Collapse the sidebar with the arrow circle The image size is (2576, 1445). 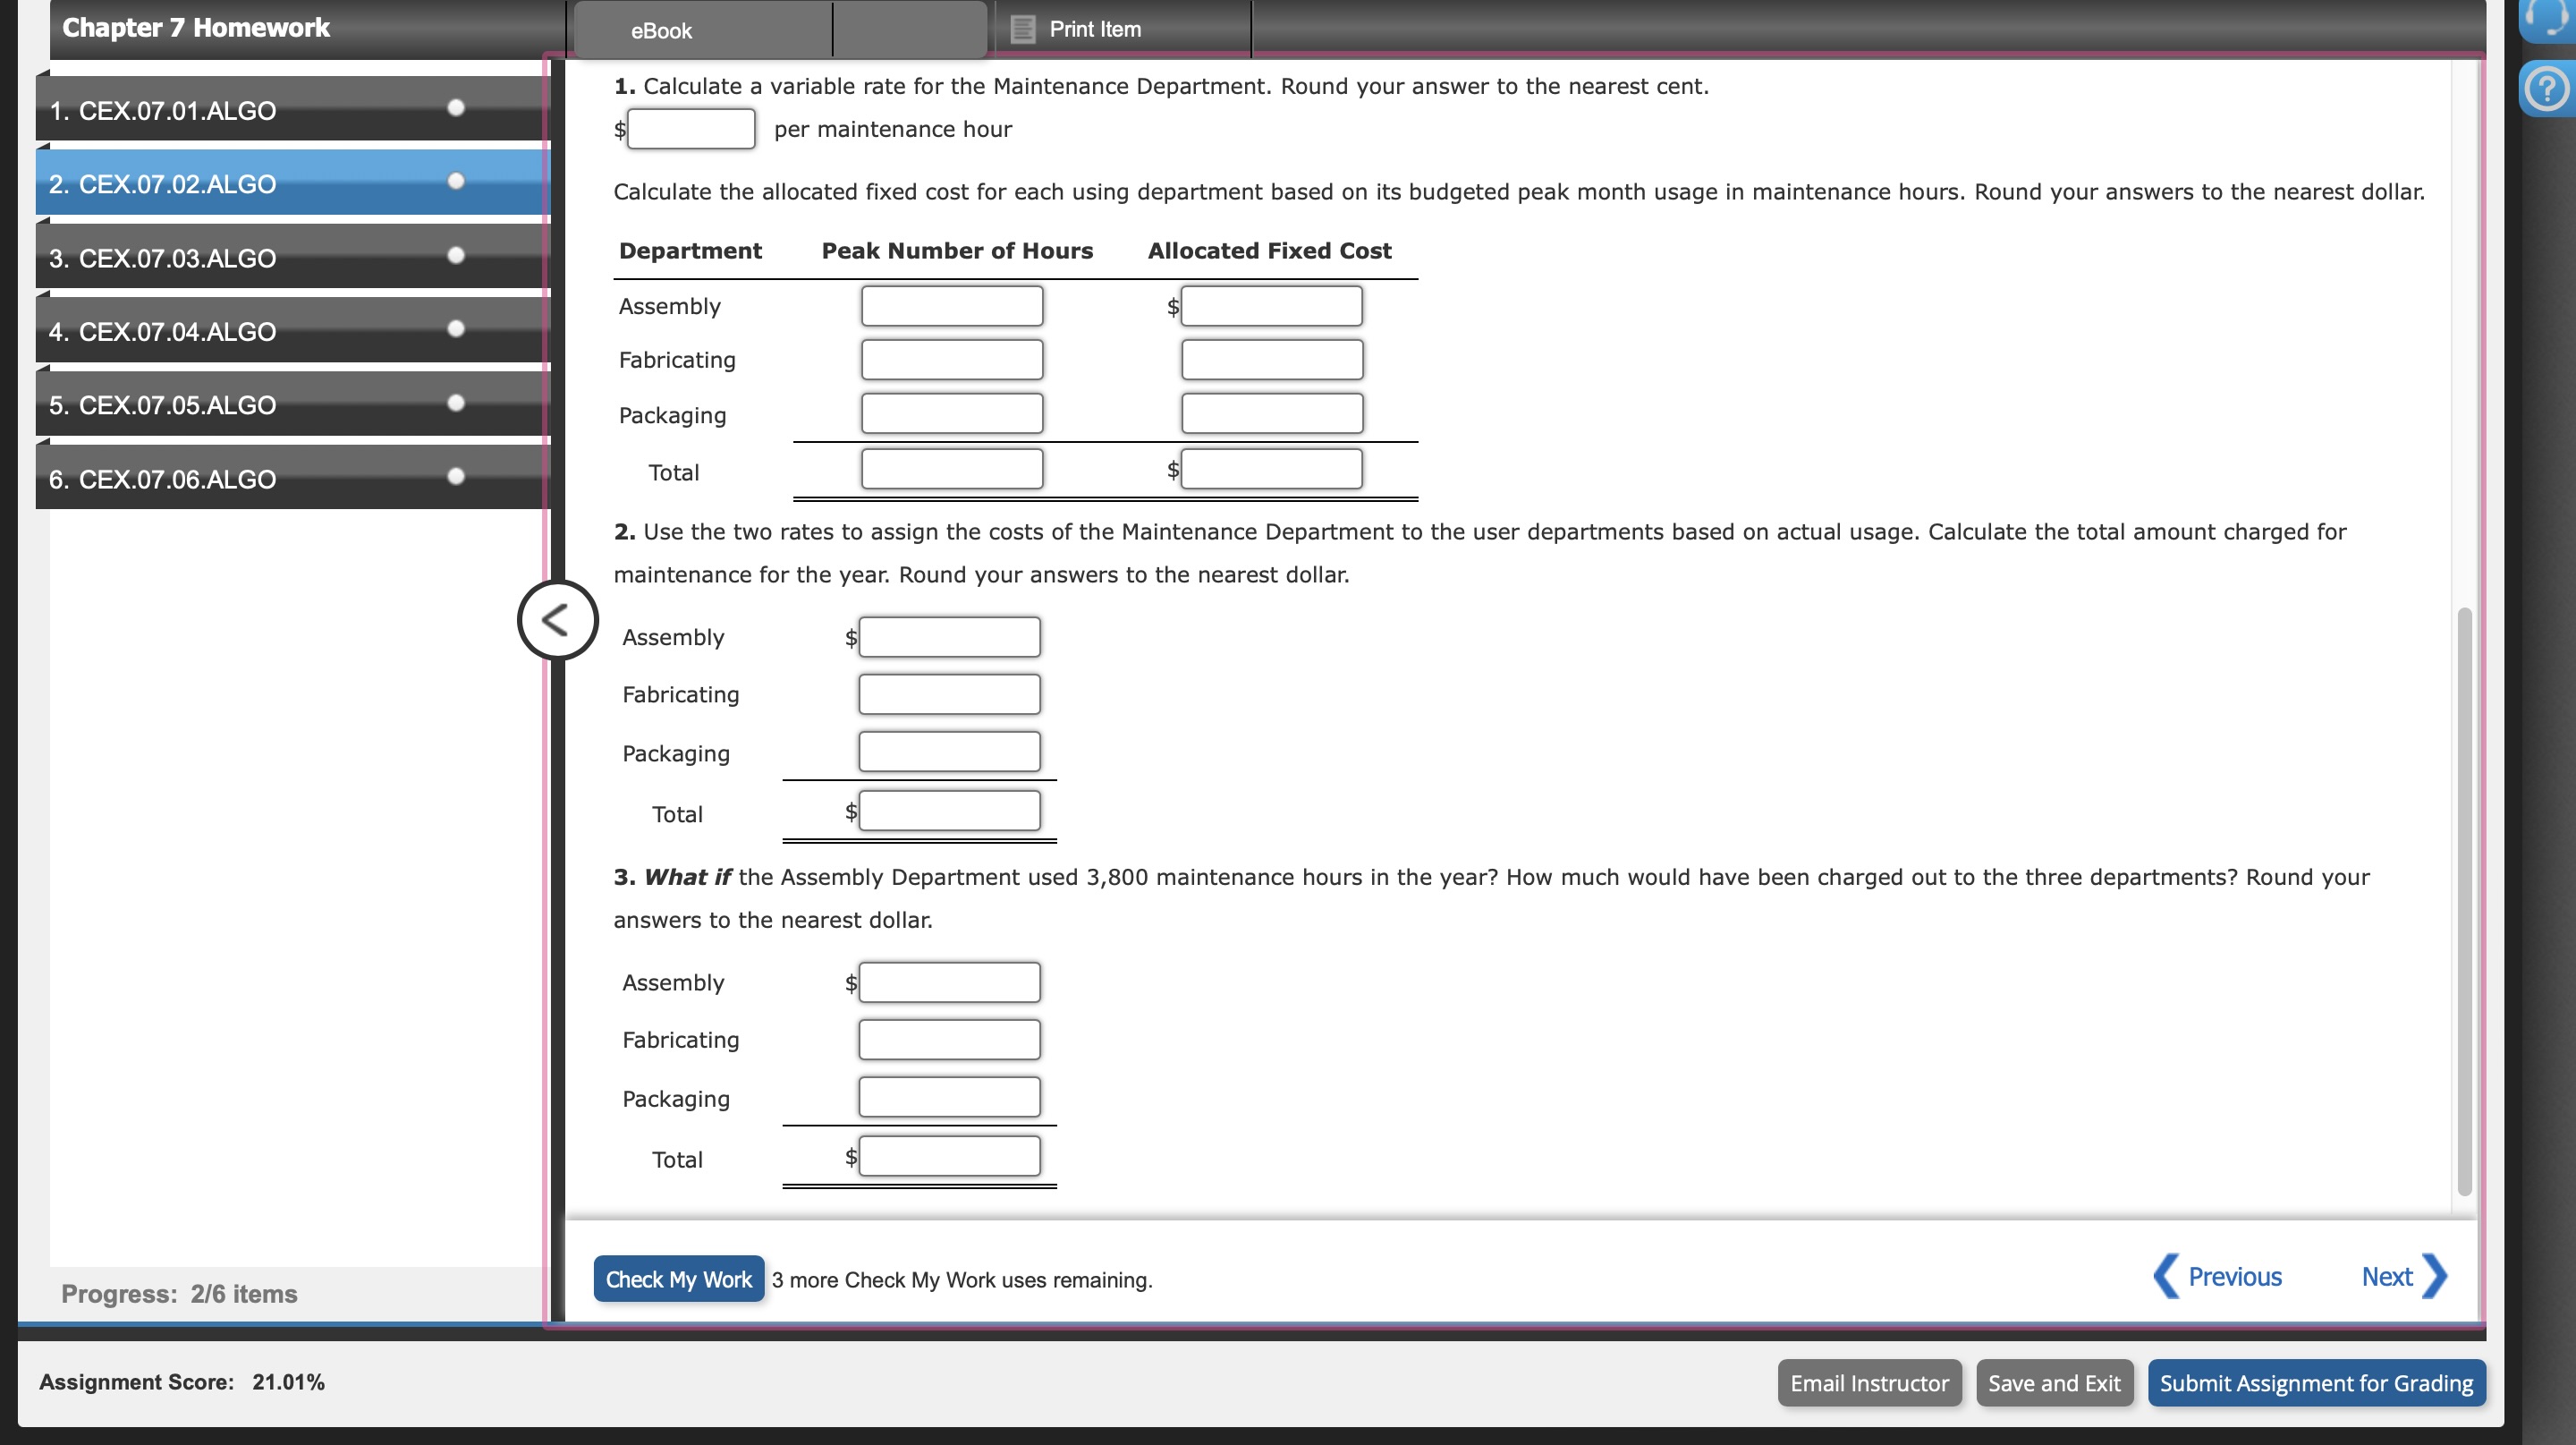tap(557, 620)
